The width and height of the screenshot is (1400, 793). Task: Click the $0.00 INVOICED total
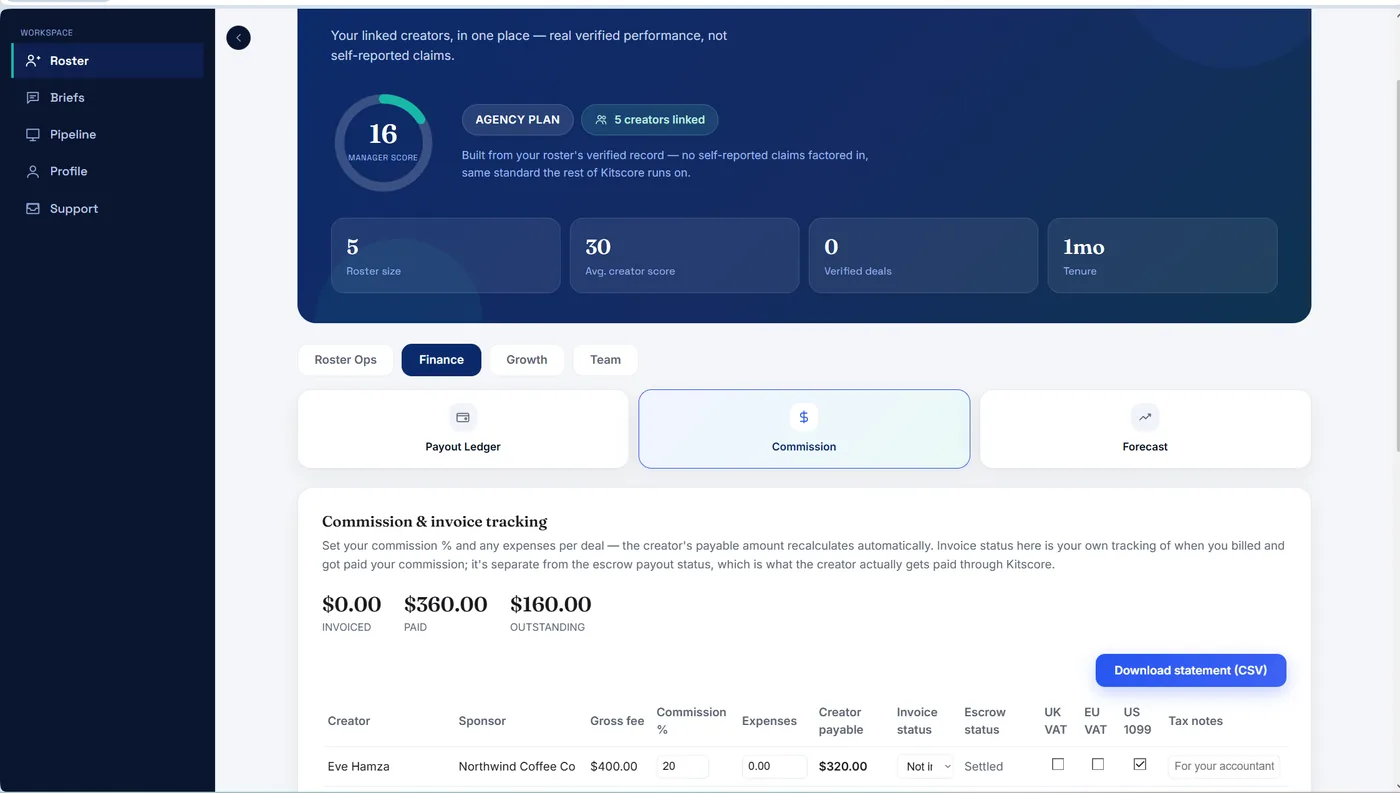pyautogui.click(x=351, y=612)
